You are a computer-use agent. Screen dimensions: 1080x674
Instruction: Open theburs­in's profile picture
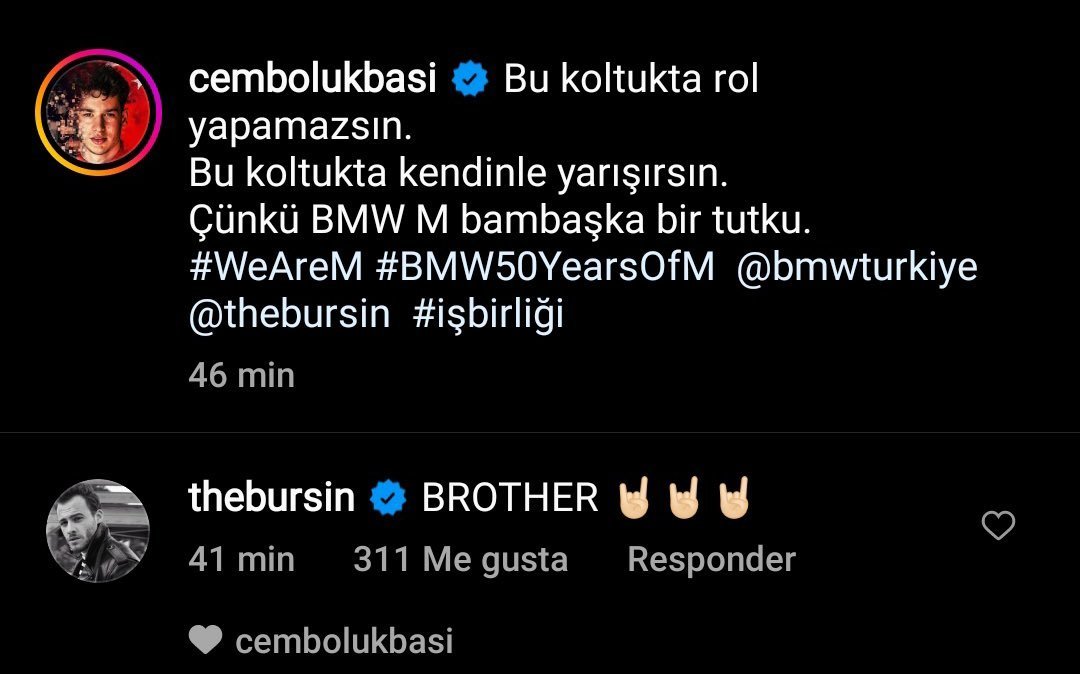click(98, 531)
